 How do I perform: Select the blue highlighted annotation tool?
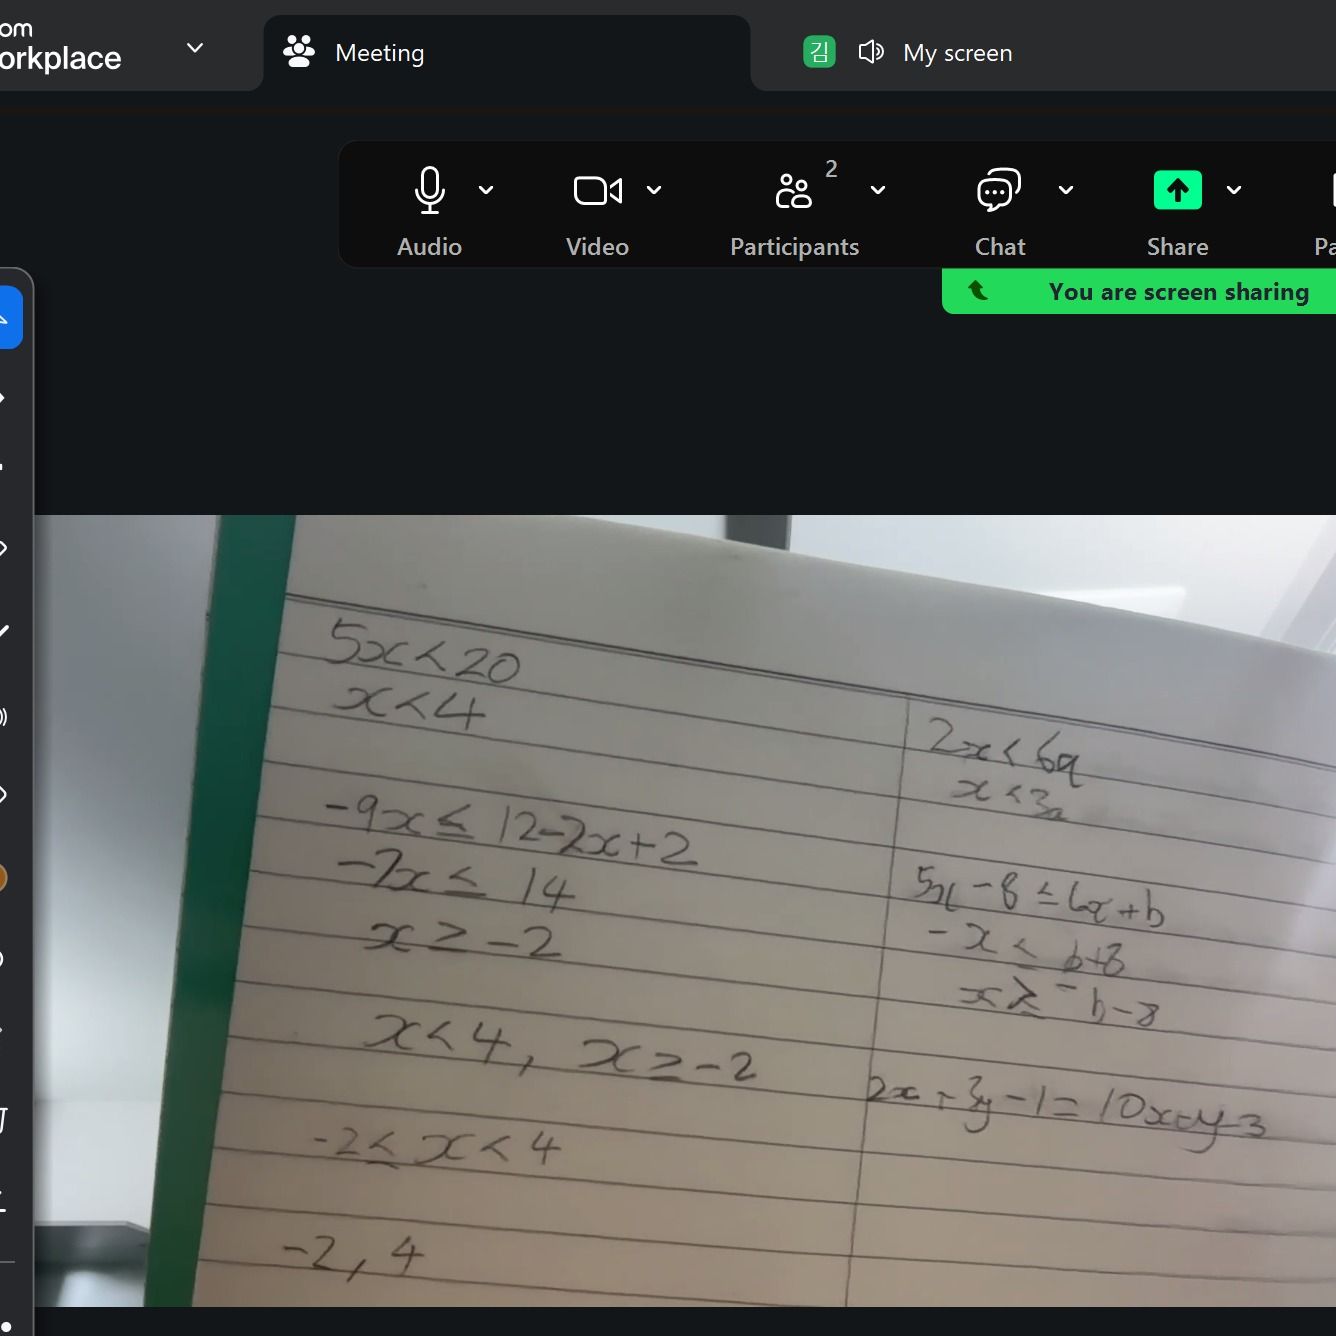pos(8,318)
